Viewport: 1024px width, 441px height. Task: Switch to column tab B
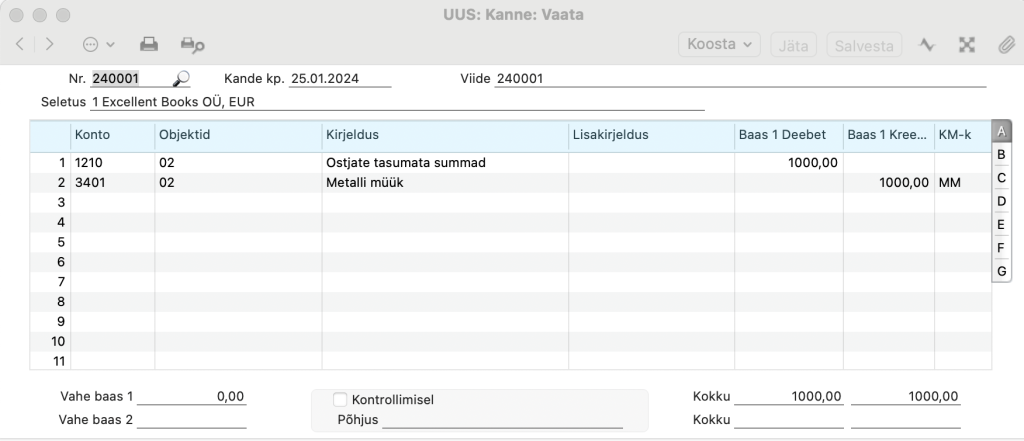(x=1001, y=155)
